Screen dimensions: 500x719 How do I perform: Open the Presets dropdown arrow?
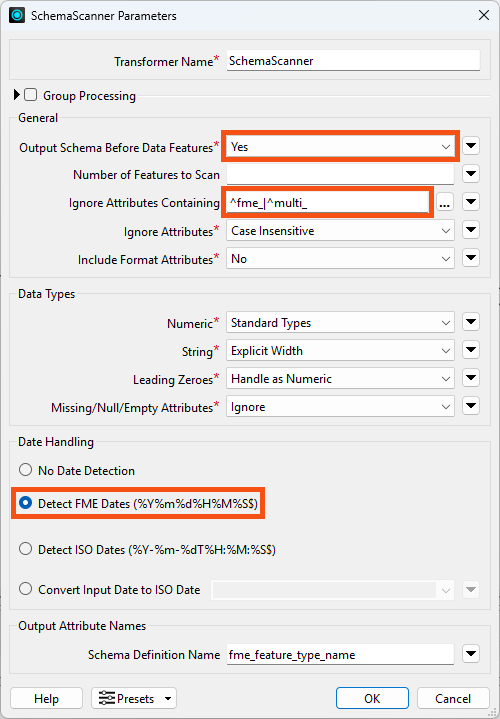[168, 699]
